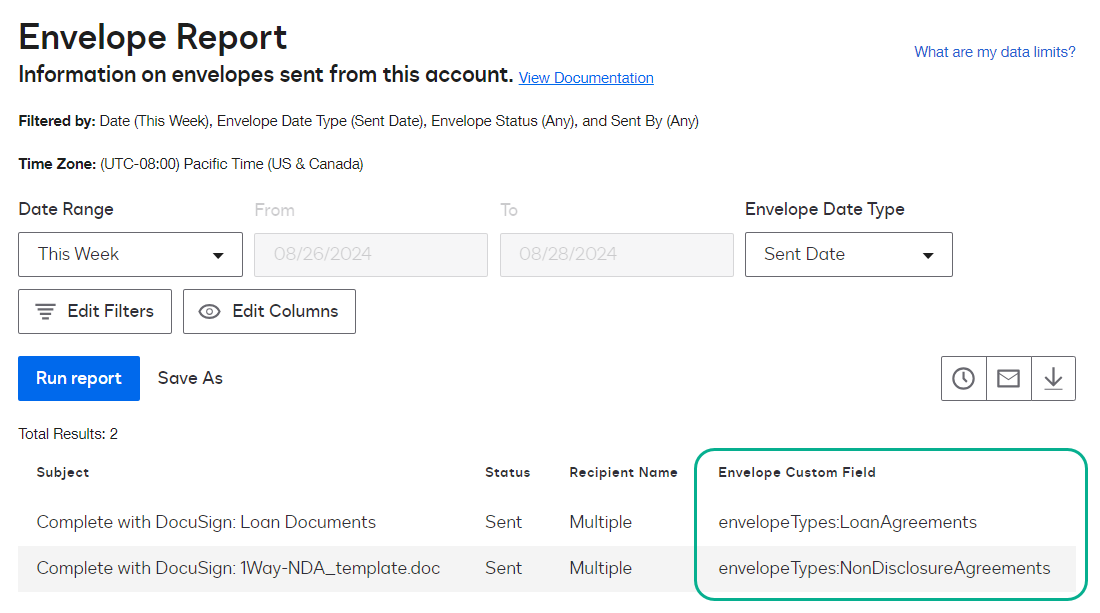Click the arrow next to Sent Date
The height and width of the screenshot is (613, 1100).
[x=928, y=256]
